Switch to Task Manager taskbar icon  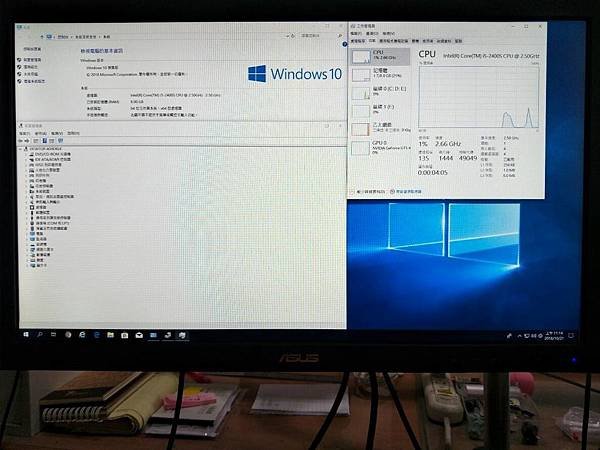(182, 335)
